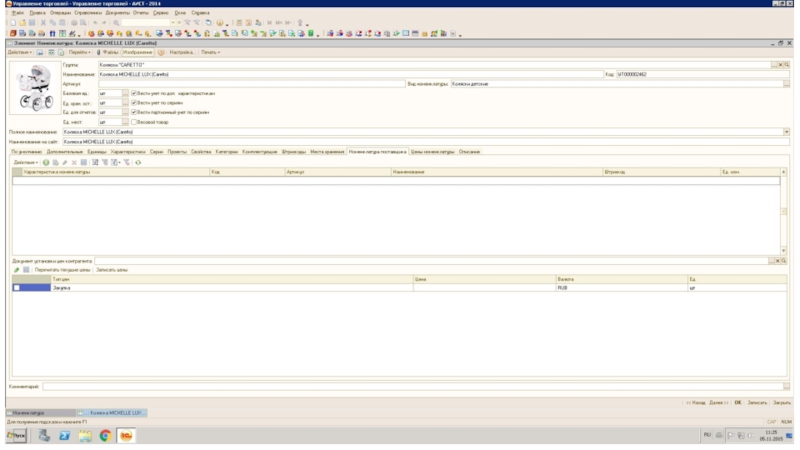Open Chrome from the Windows taskbar

[105, 436]
